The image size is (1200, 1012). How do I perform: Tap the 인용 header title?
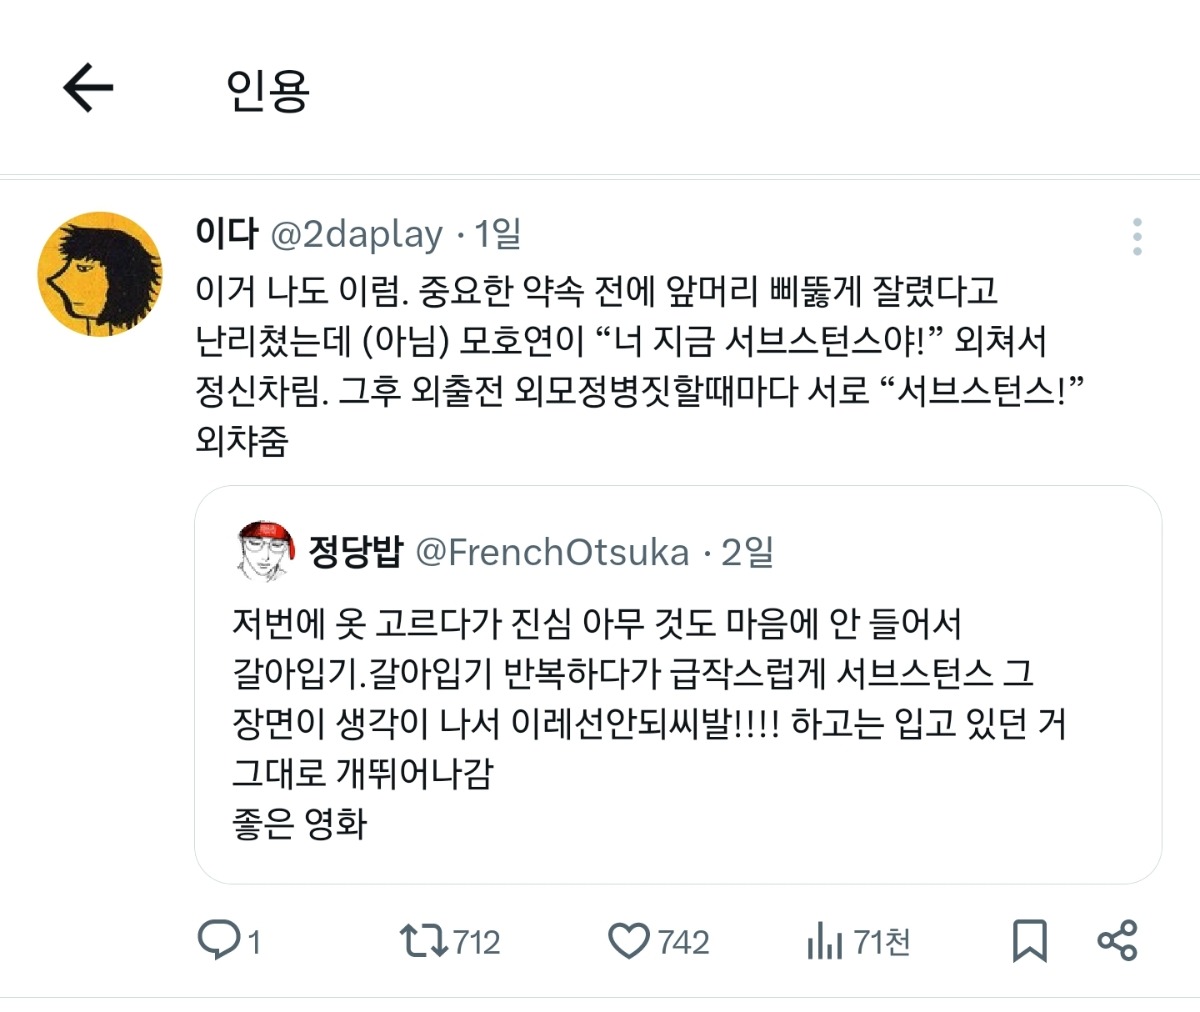coord(268,90)
